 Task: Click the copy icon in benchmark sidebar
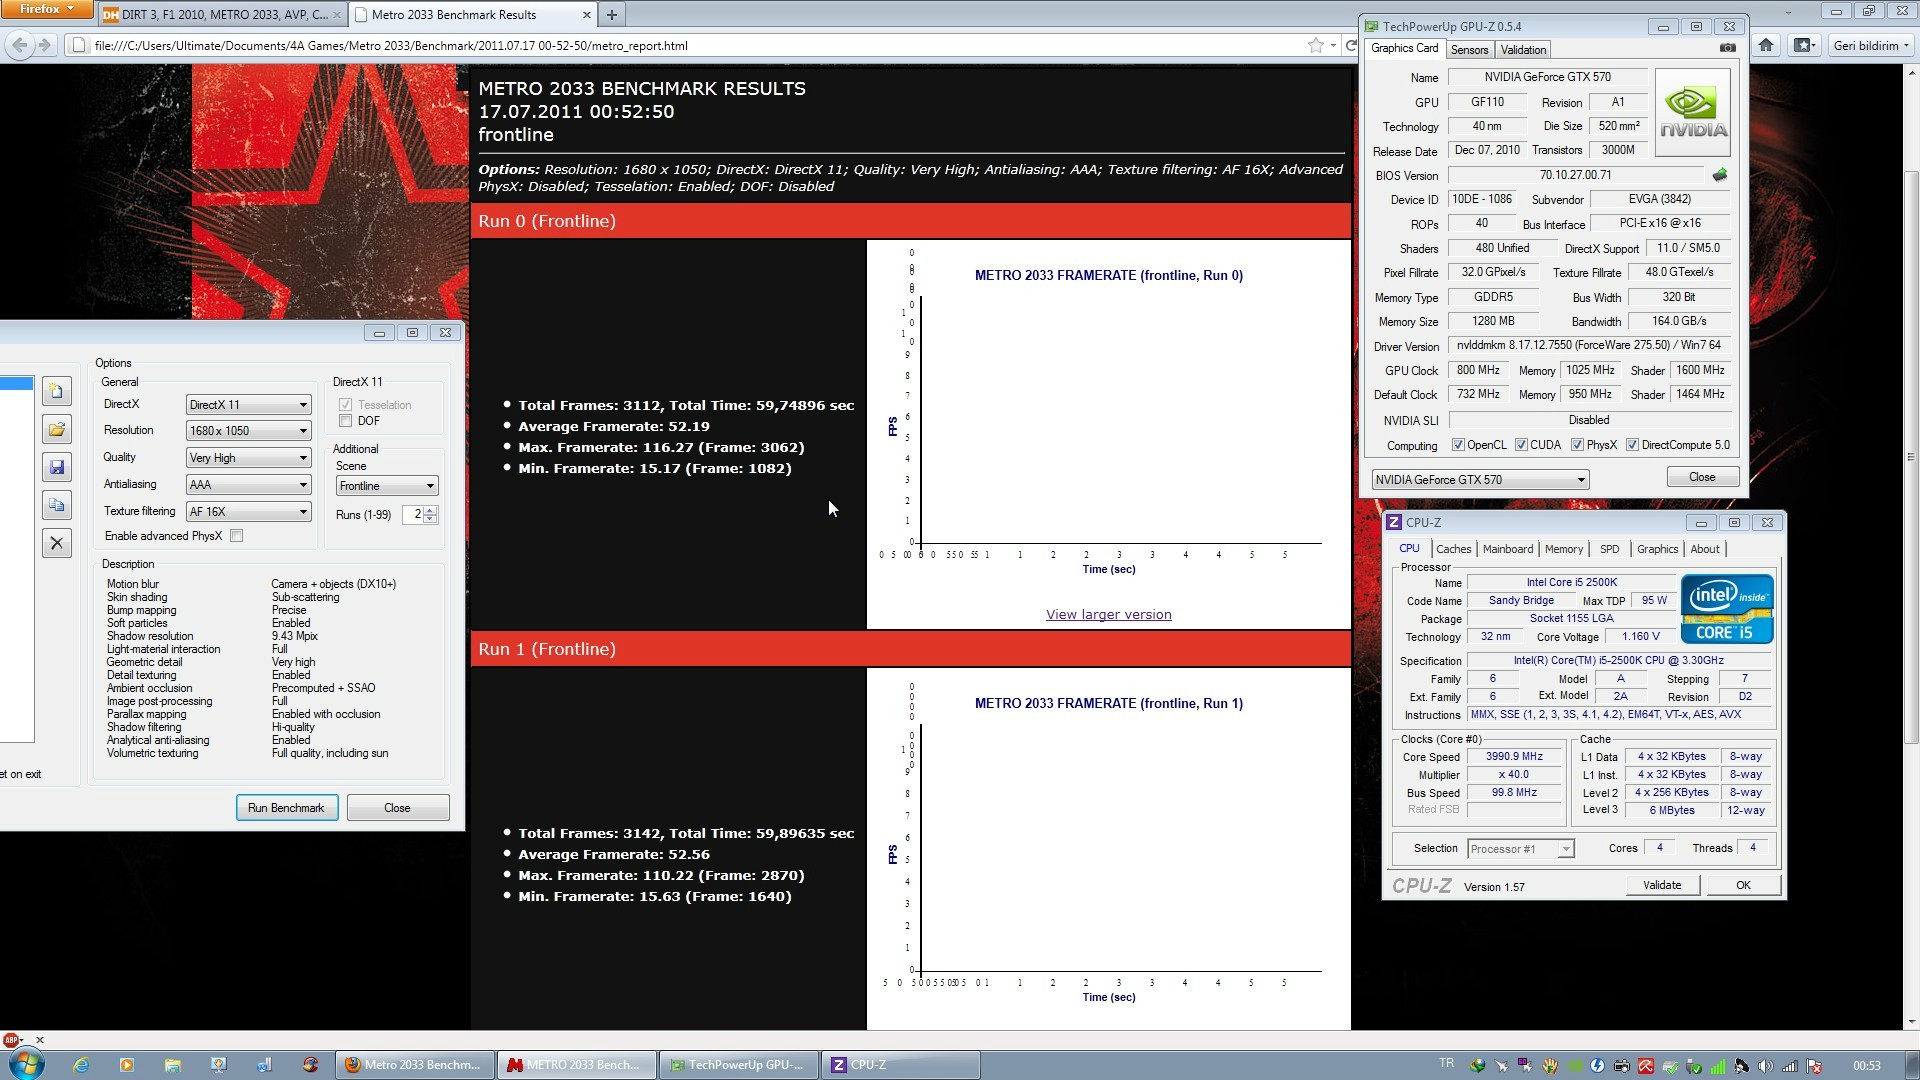click(x=57, y=505)
